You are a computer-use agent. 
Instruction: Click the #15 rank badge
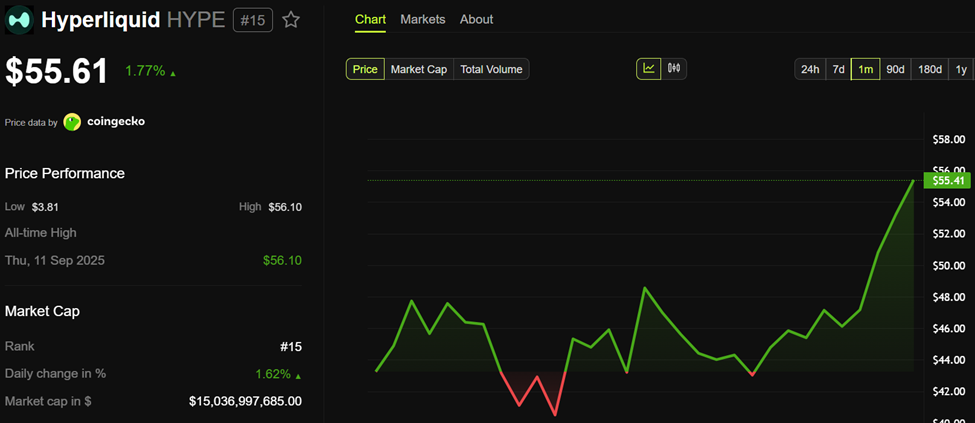click(x=253, y=20)
